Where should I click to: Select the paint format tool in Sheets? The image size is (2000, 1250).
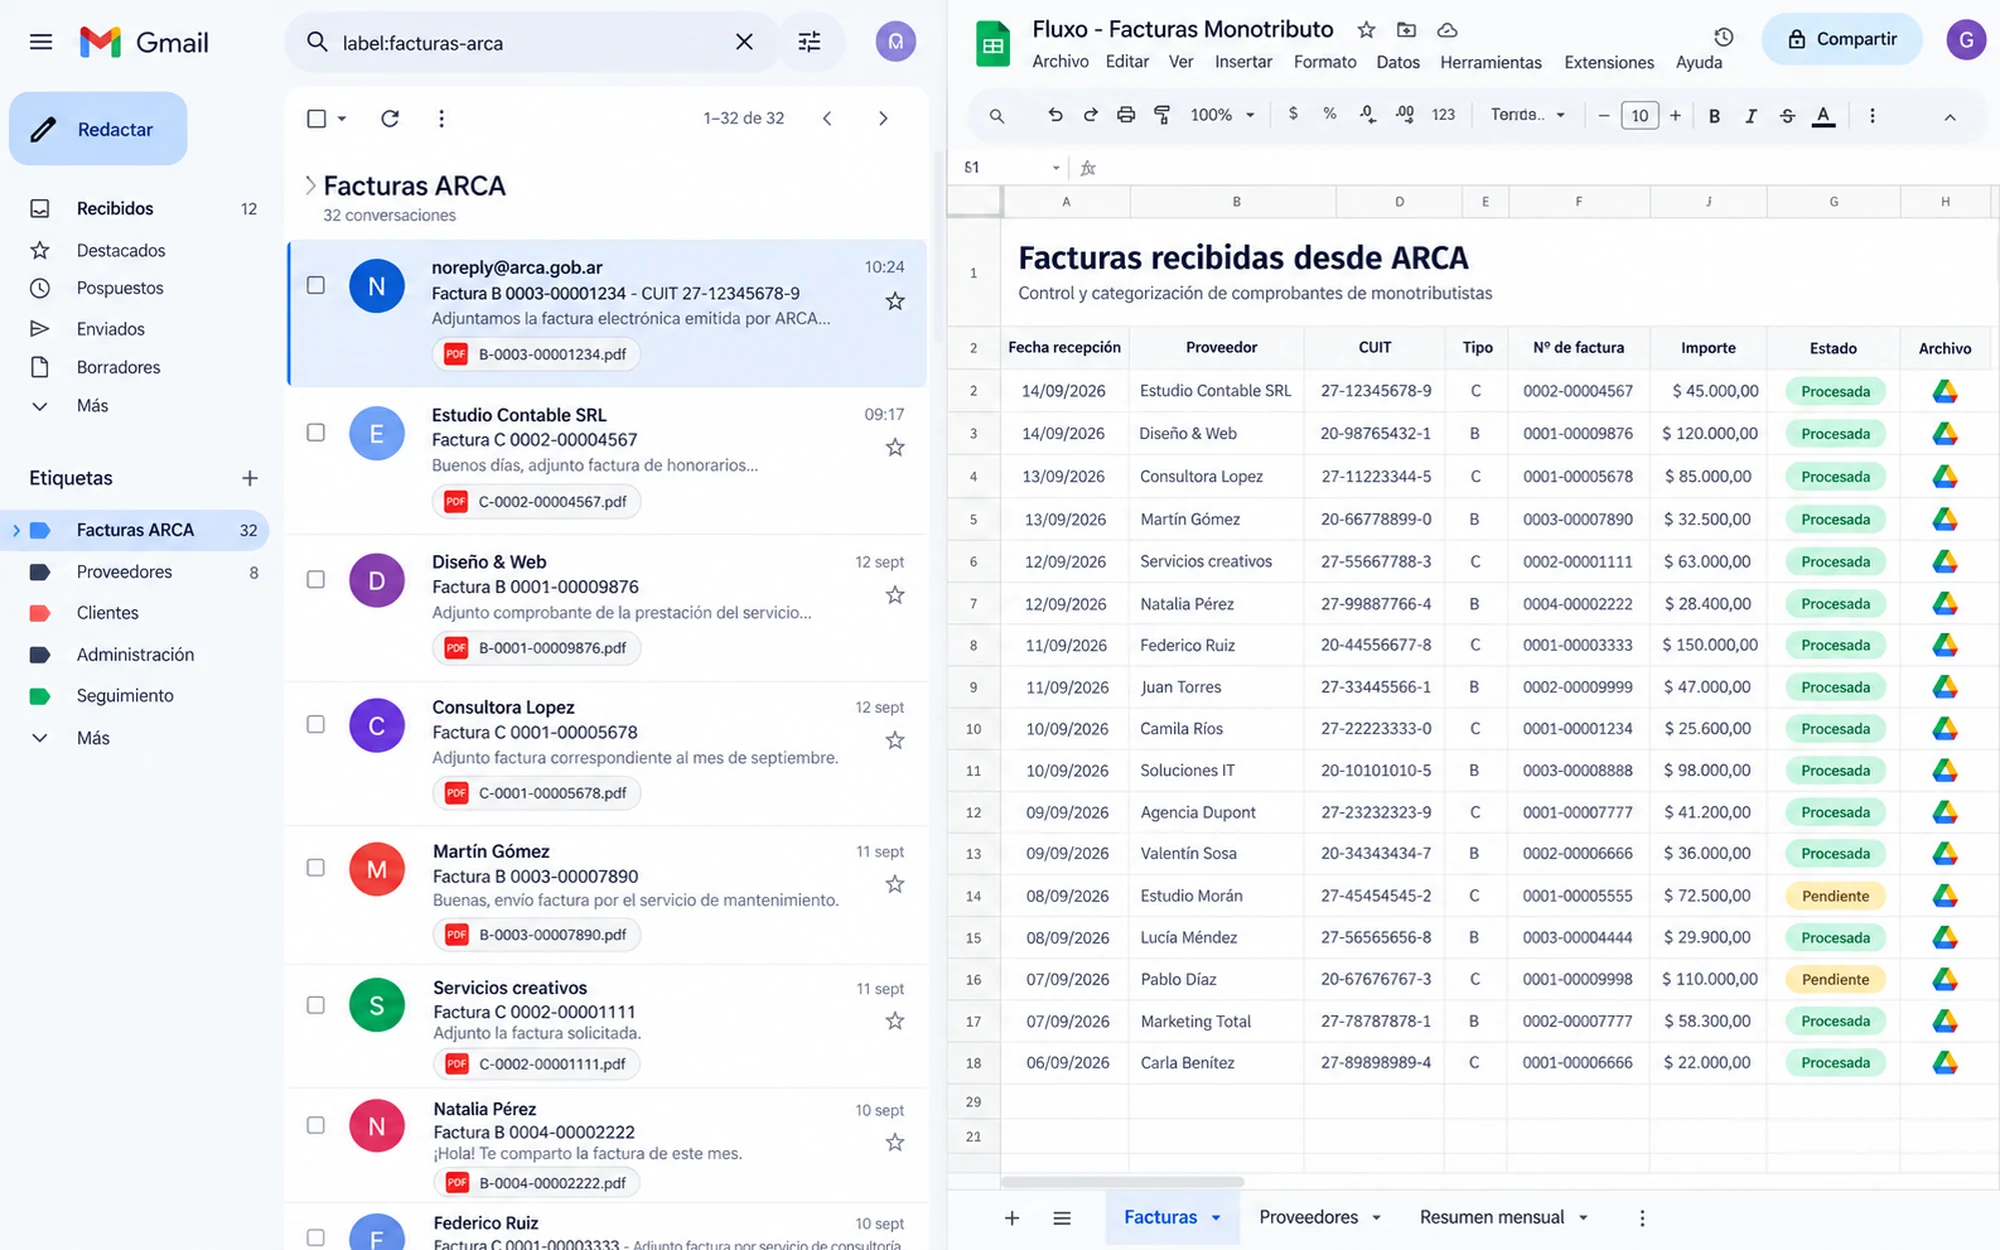pyautogui.click(x=1162, y=115)
